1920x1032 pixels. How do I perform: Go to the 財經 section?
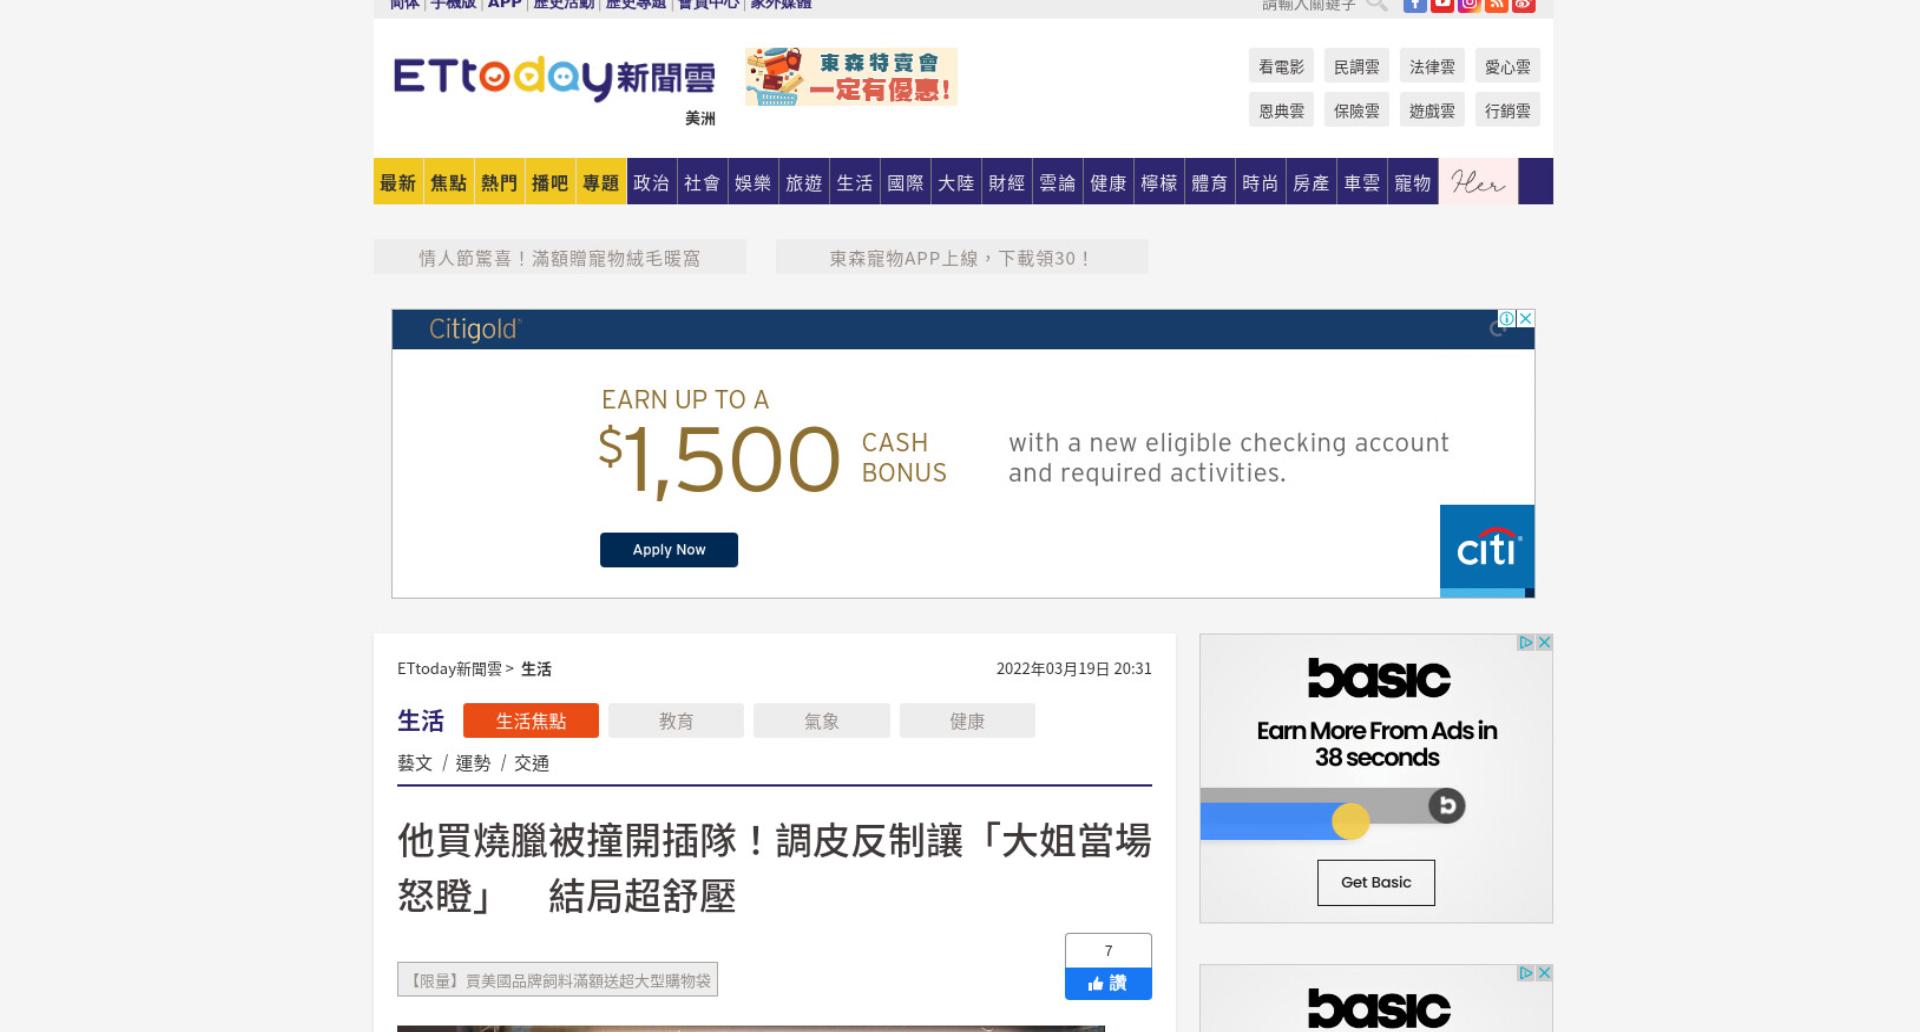click(x=1007, y=182)
